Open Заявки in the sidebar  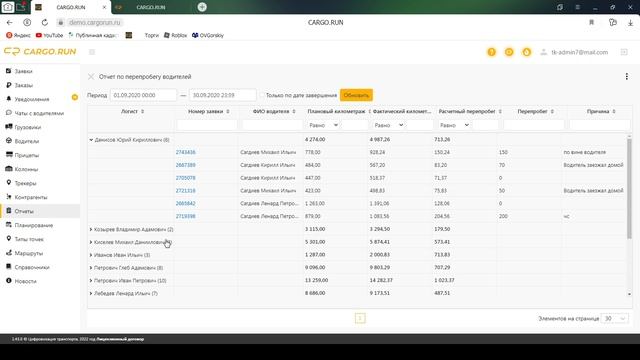coord(23,71)
